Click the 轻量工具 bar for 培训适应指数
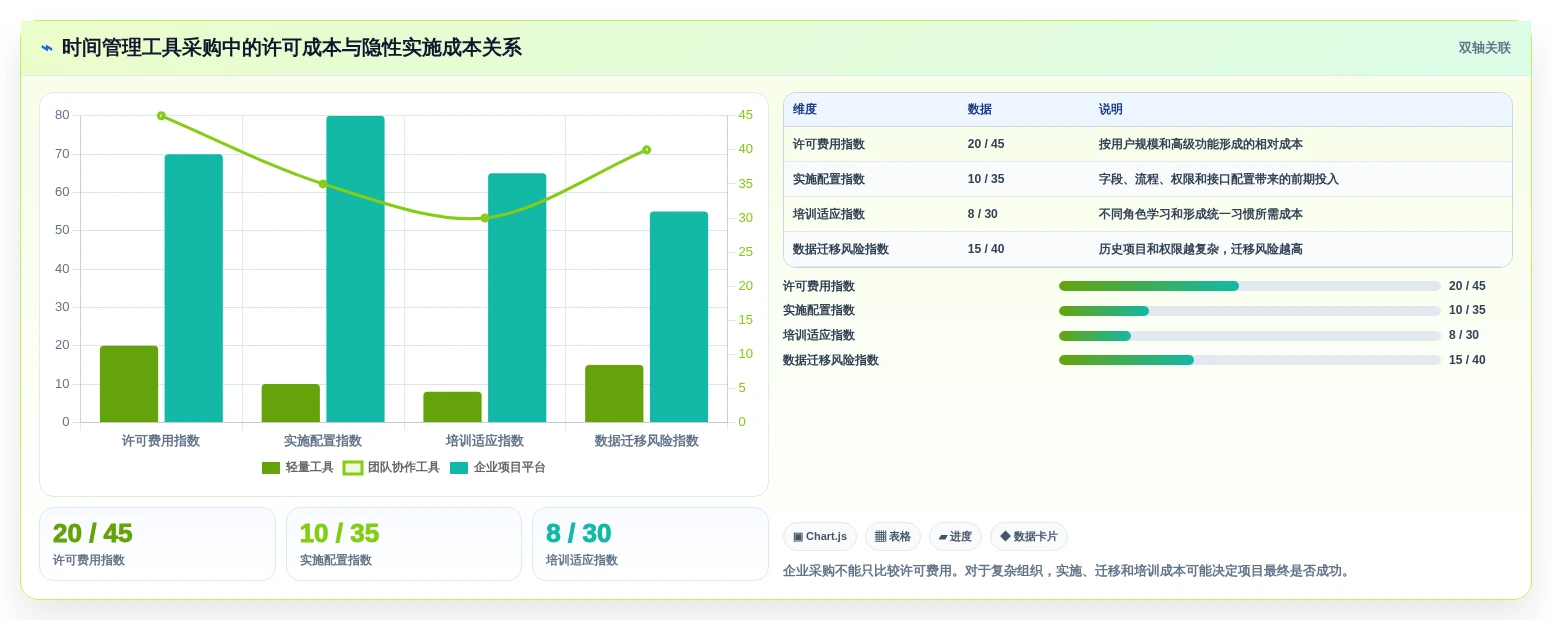1552x620 pixels. pos(452,407)
